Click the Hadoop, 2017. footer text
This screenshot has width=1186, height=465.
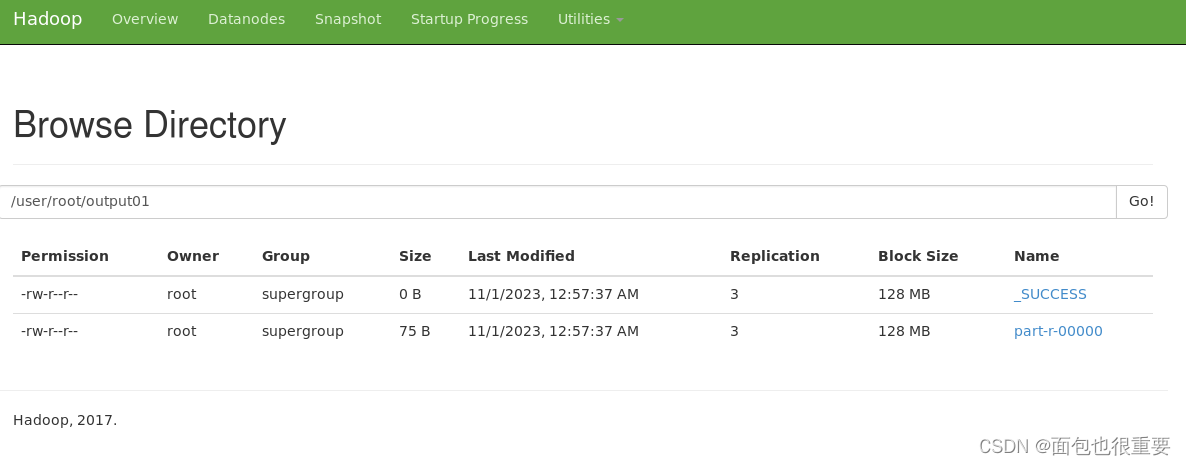(65, 420)
